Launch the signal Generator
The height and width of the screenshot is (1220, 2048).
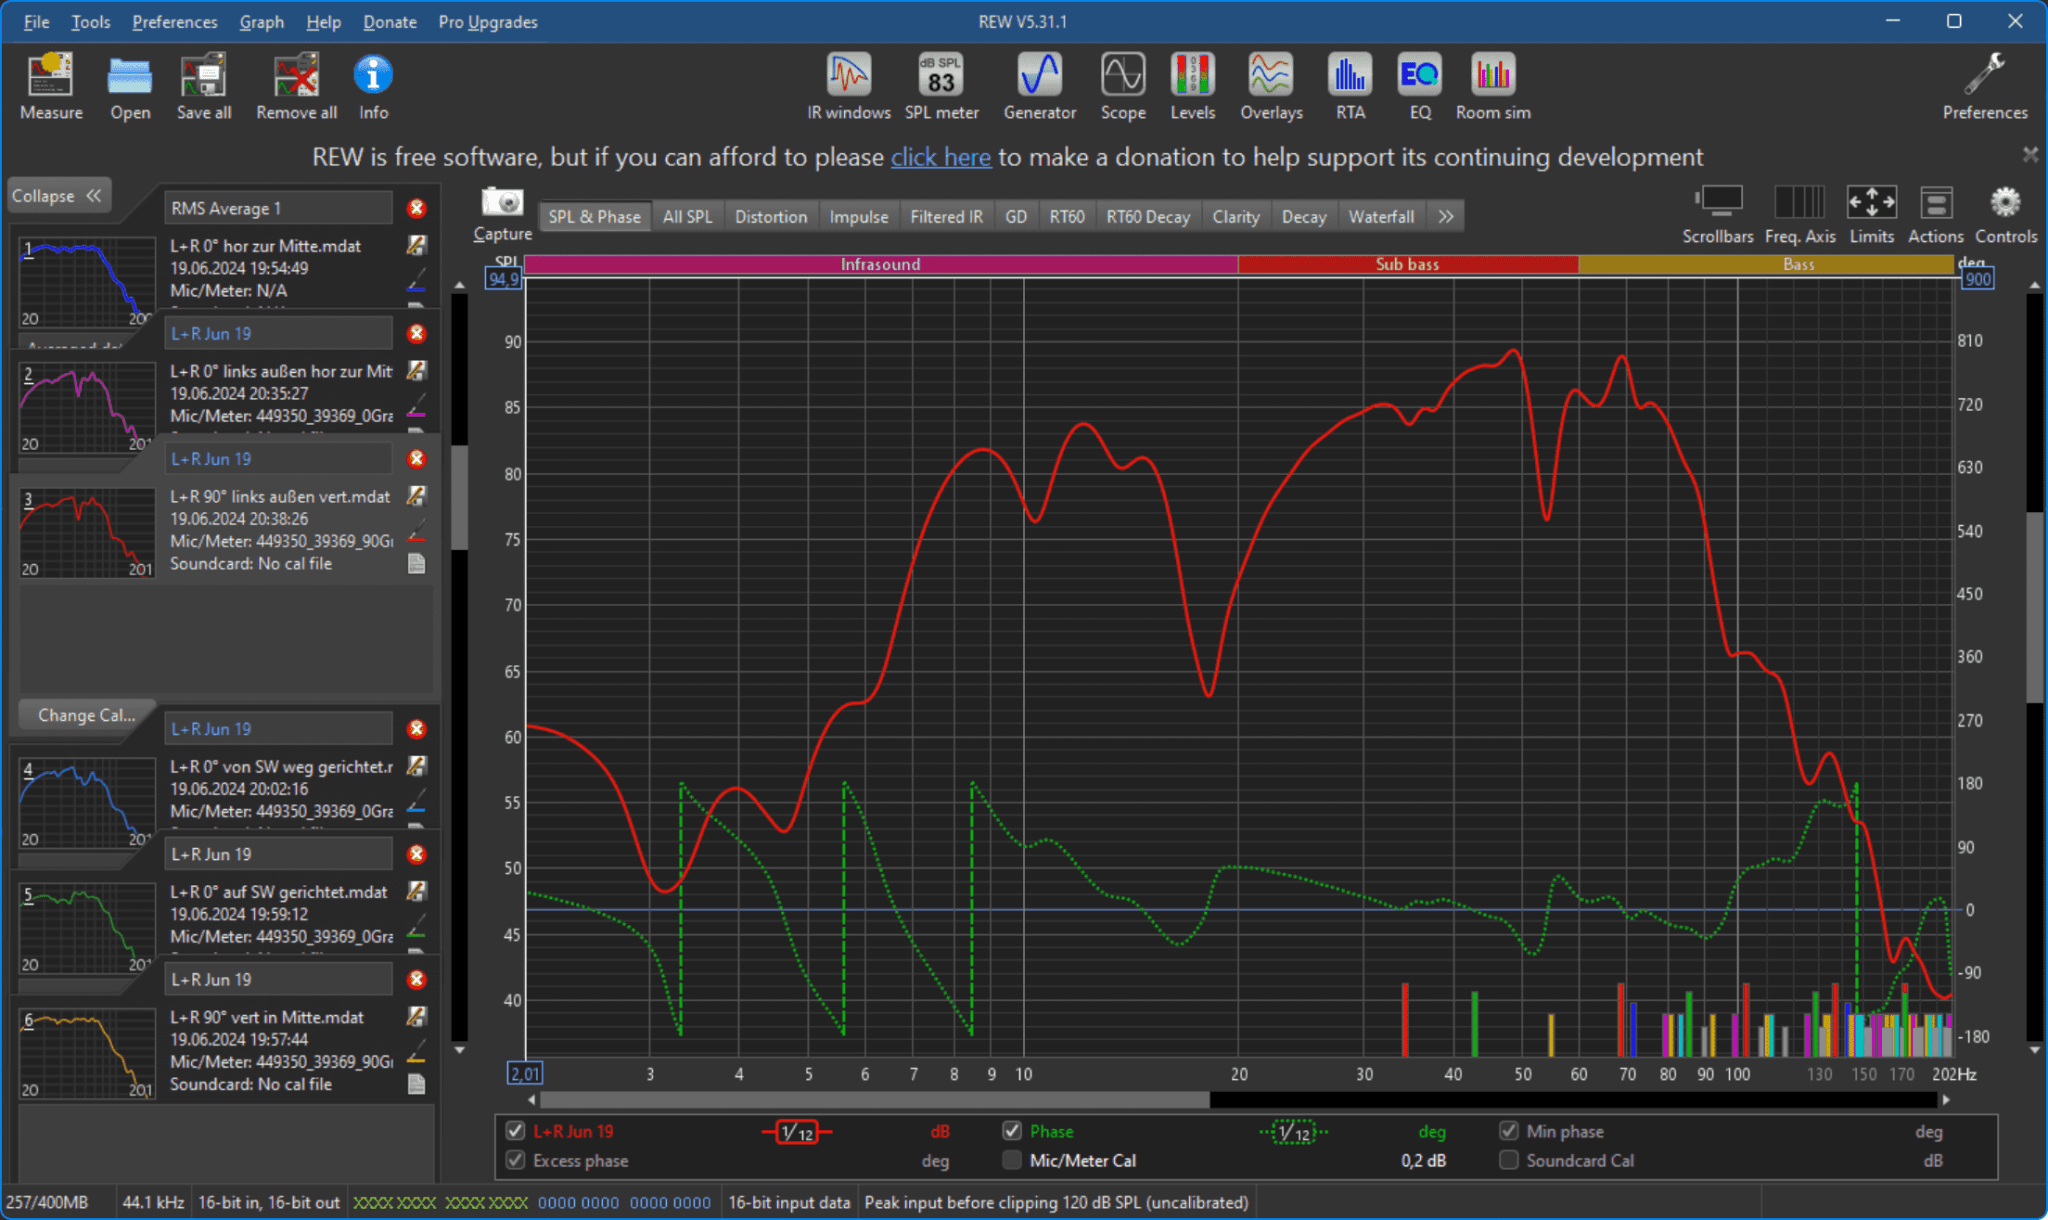1039,86
